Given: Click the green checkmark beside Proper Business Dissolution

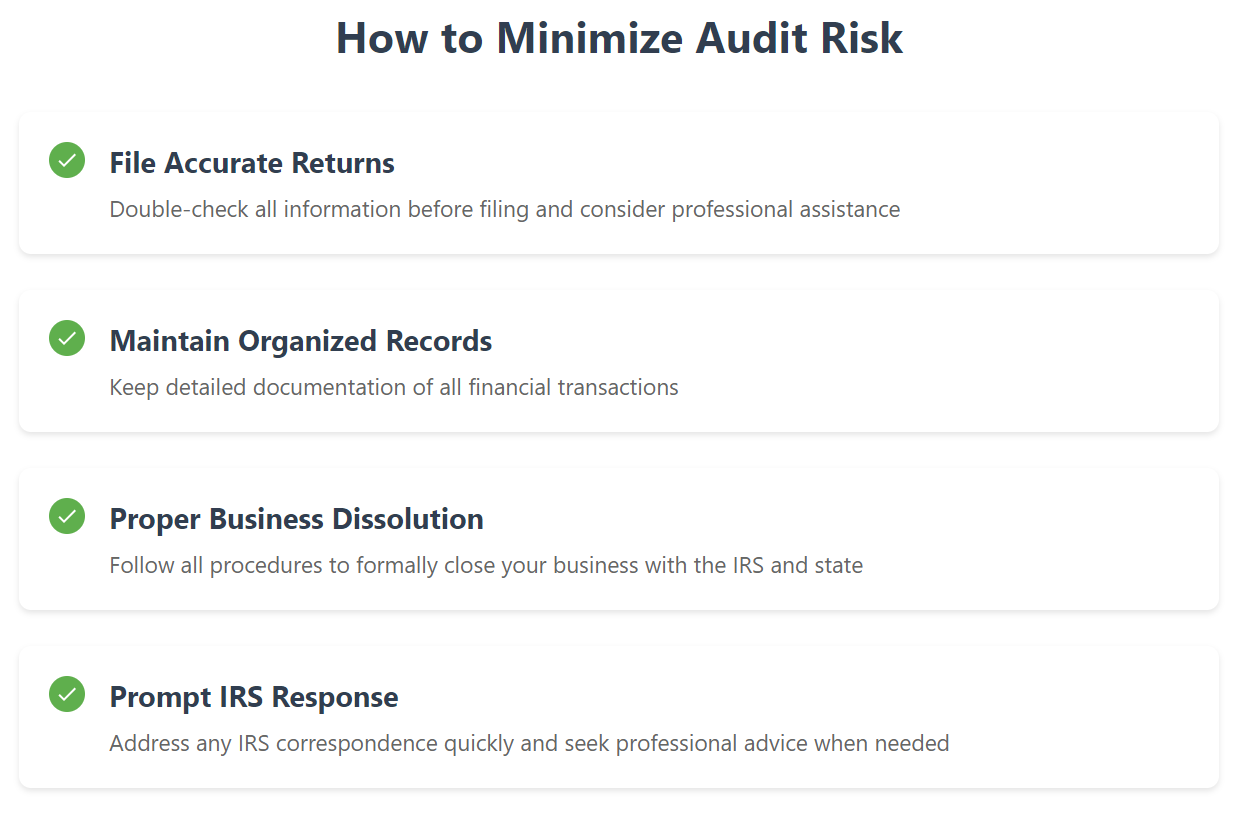Looking at the screenshot, I should [x=67, y=516].
